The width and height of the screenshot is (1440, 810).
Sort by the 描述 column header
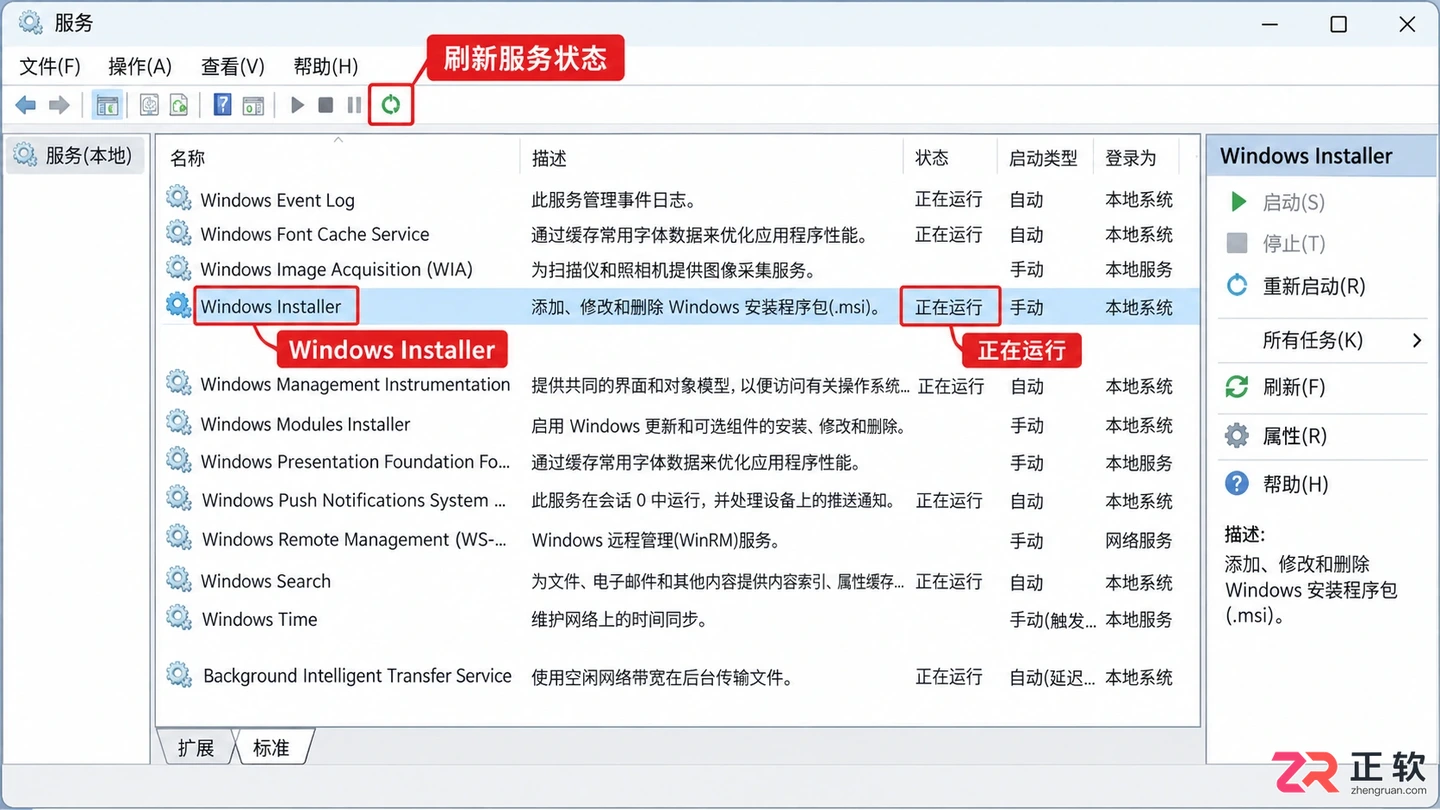pos(549,158)
